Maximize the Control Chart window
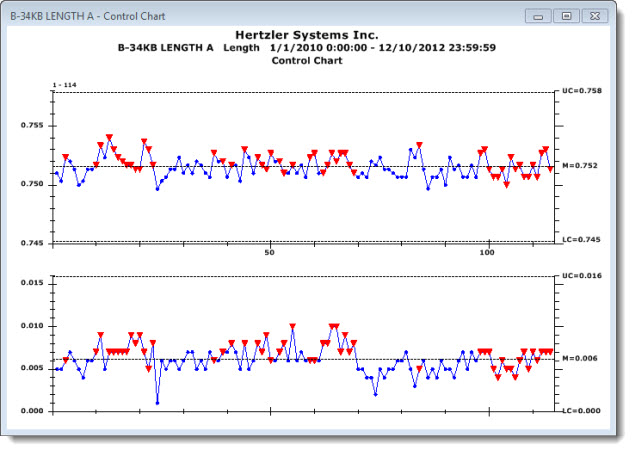632x451 pixels. coord(567,17)
